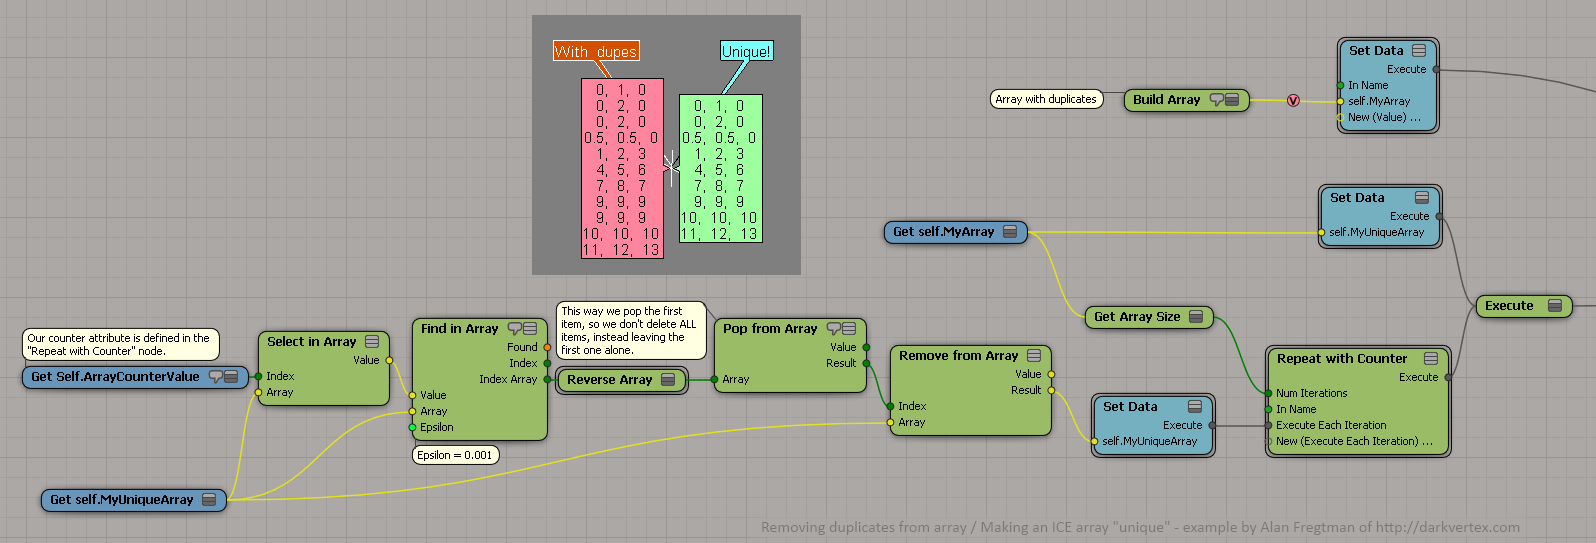Click the list icon on Reverse Array node
Screen dimensions: 1596x543
pyautogui.click(x=668, y=380)
